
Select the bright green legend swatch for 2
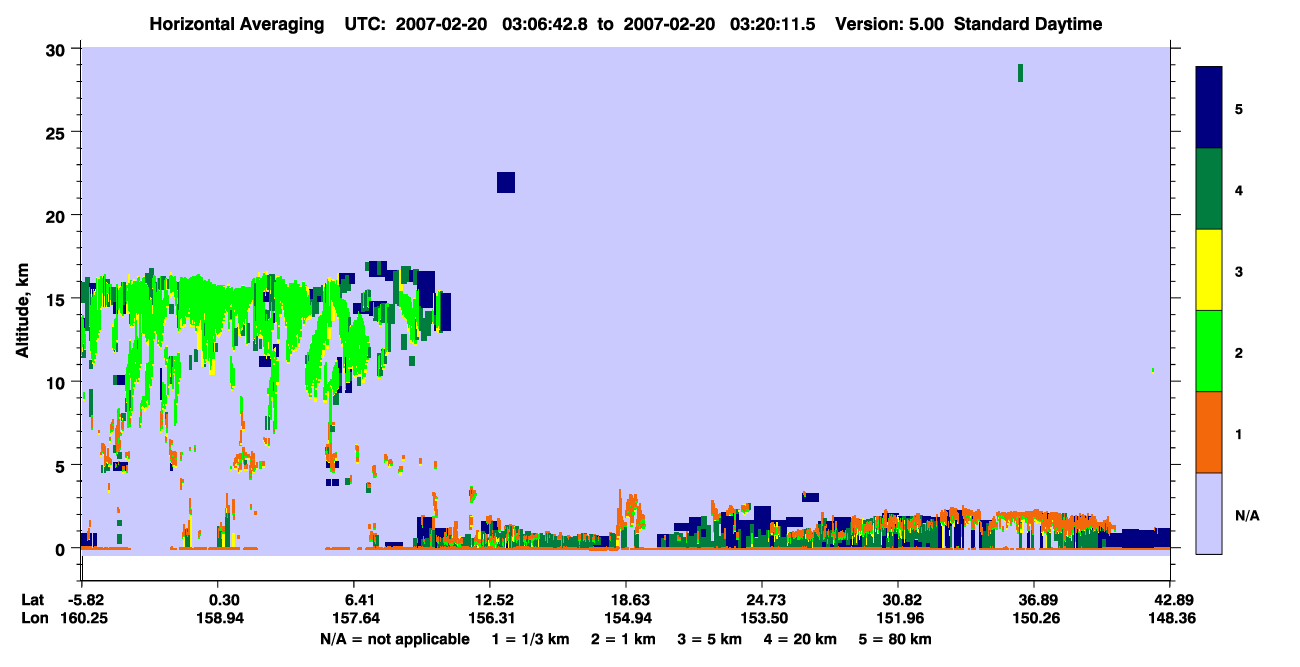(1210, 351)
